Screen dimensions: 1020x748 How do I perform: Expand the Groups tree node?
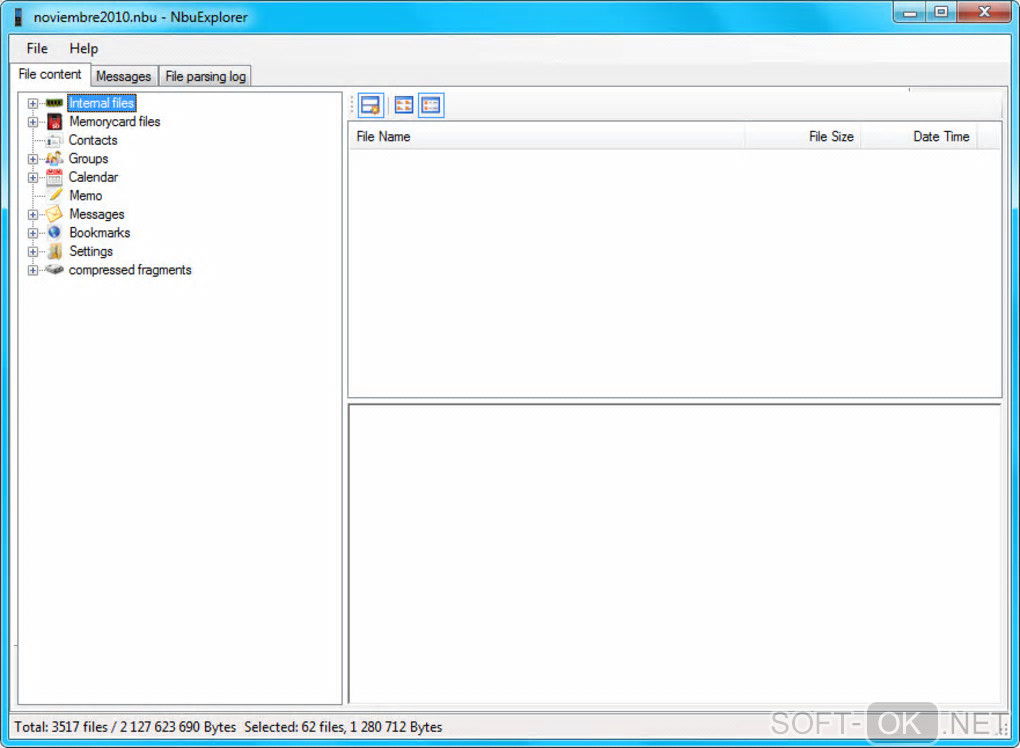[x=33, y=159]
